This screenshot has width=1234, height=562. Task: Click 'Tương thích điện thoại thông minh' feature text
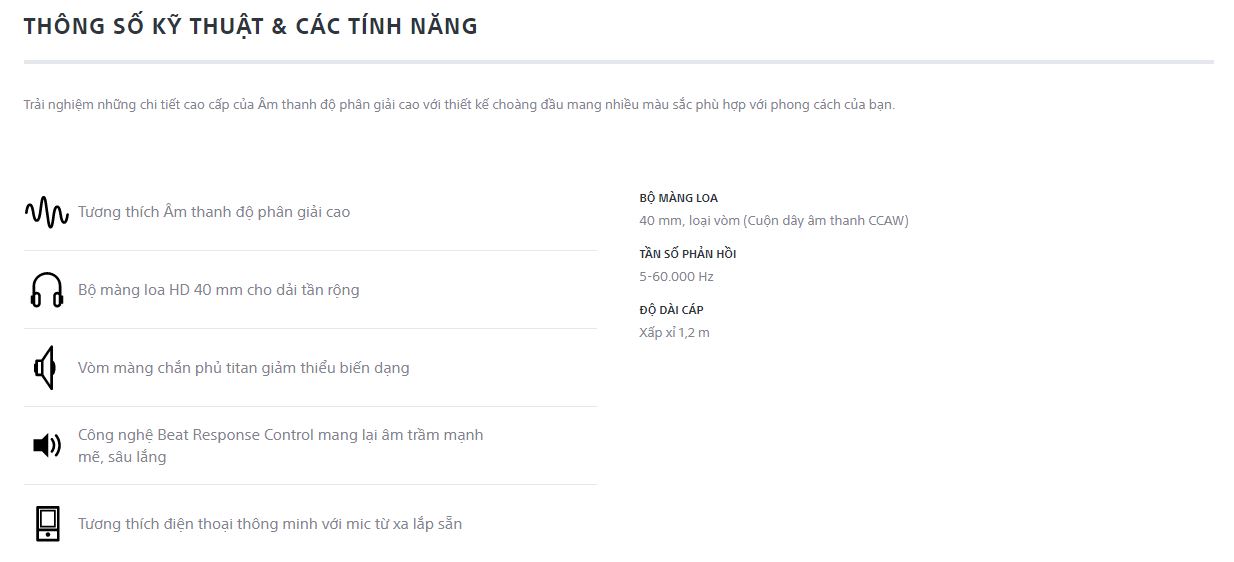click(x=269, y=524)
